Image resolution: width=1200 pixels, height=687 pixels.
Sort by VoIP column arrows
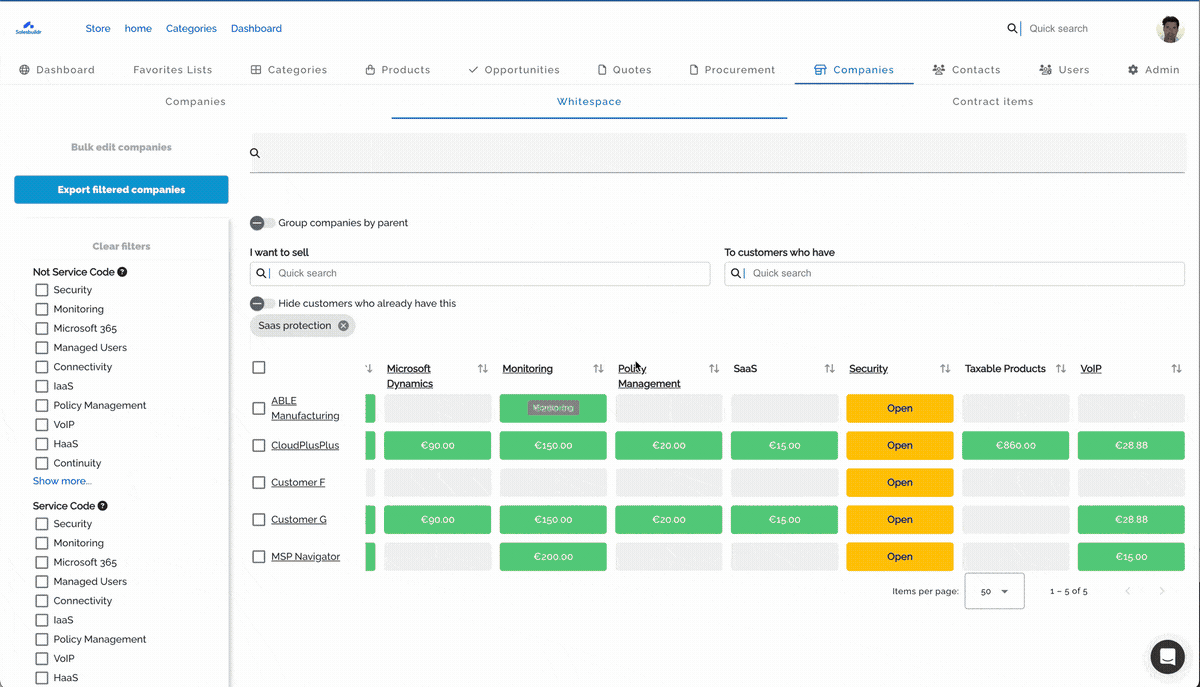(x=1176, y=369)
